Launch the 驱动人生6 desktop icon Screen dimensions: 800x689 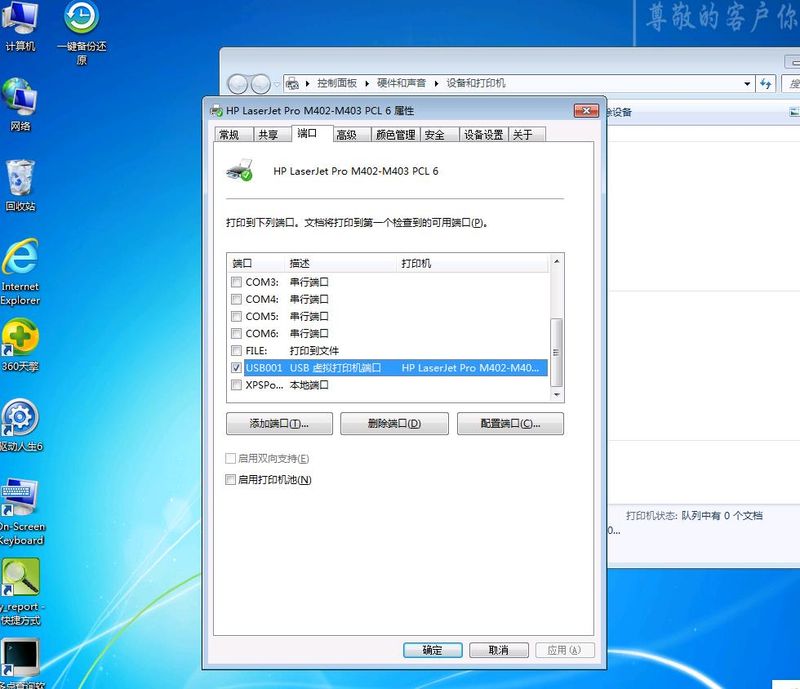pos(20,421)
